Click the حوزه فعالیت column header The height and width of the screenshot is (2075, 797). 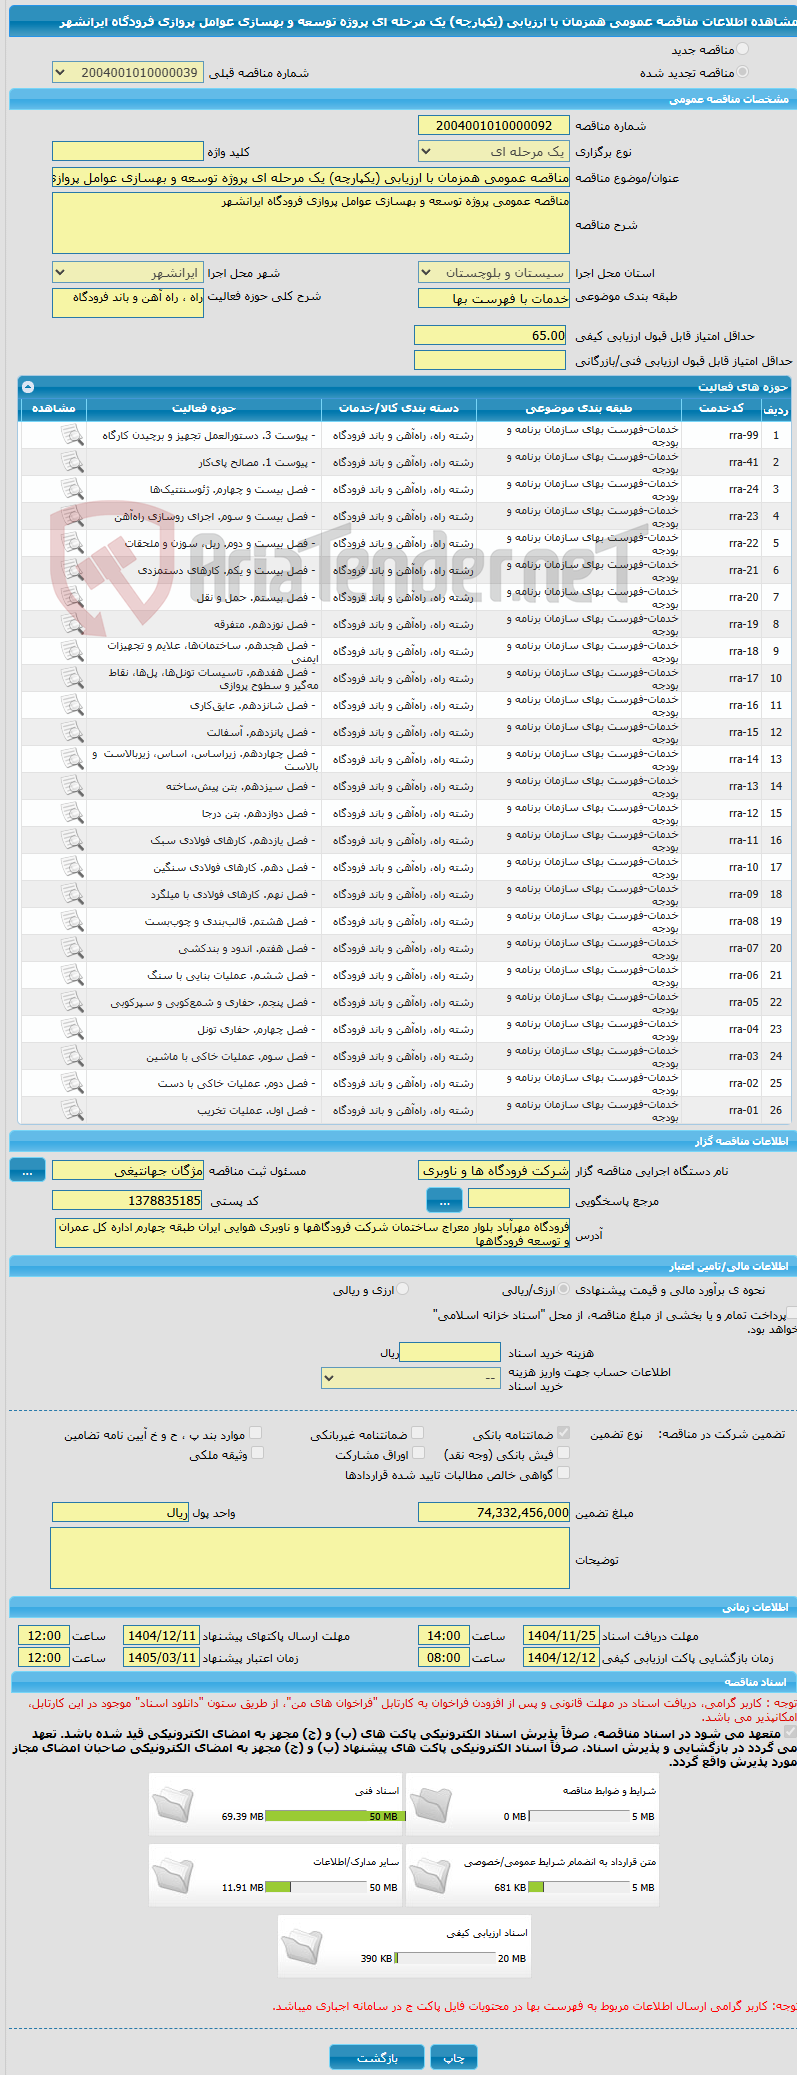pyautogui.click(x=204, y=408)
